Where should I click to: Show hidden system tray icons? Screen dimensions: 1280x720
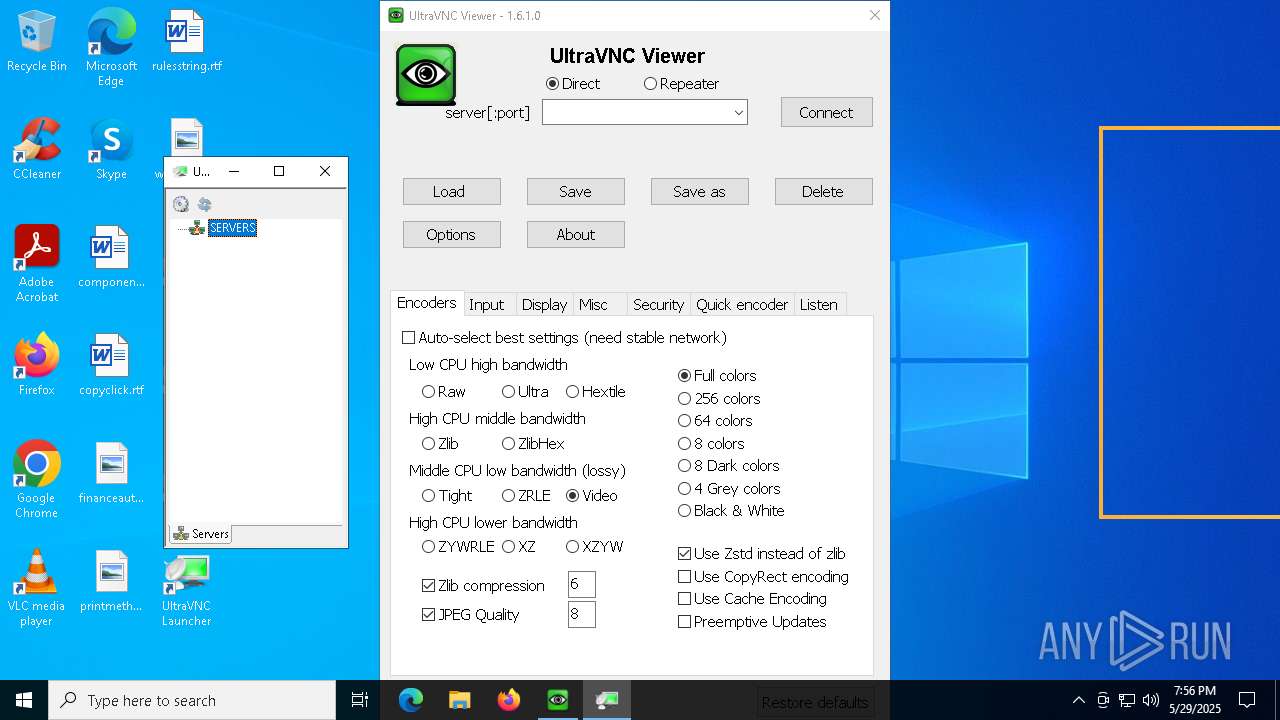point(1078,700)
